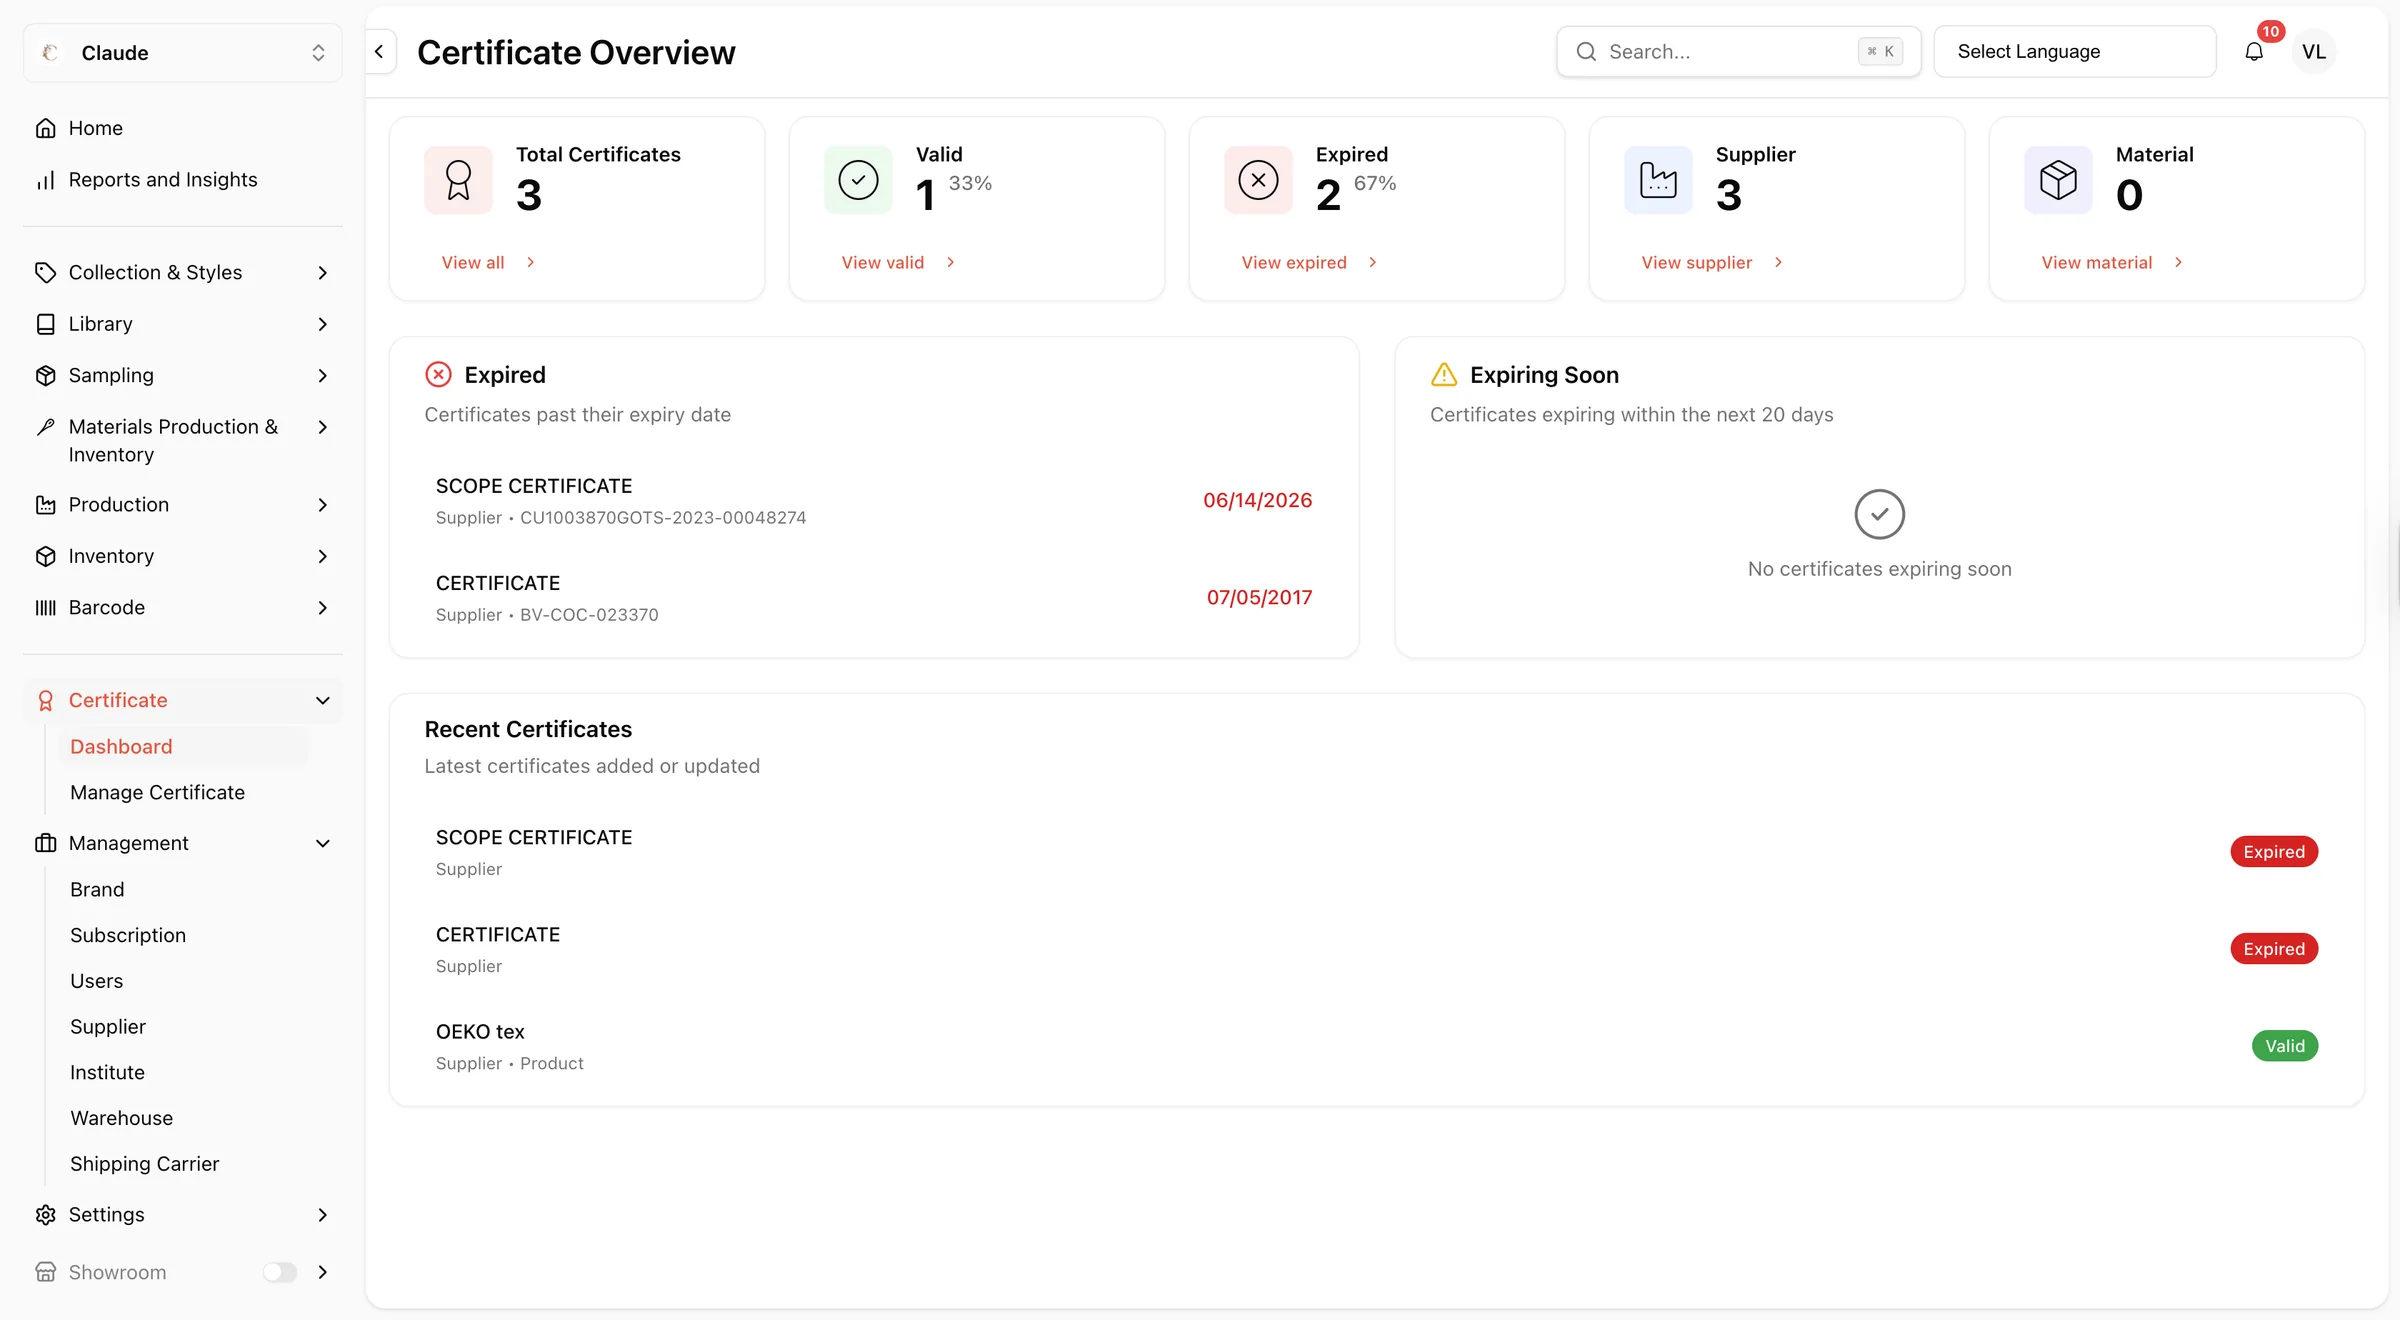Click the Valid checkmark circle icon
Image resolution: width=2400 pixels, height=1320 pixels.
pos(858,180)
